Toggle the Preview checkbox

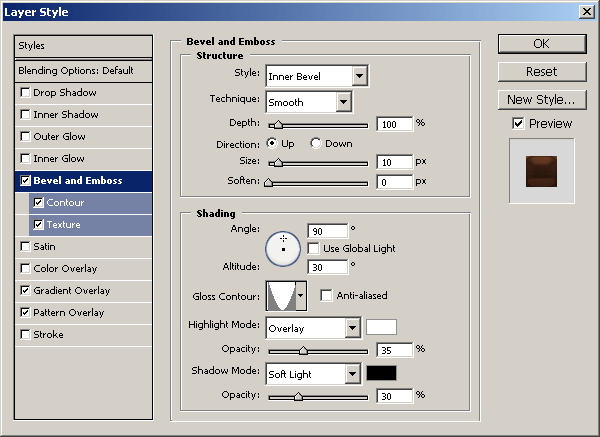pyautogui.click(x=518, y=124)
